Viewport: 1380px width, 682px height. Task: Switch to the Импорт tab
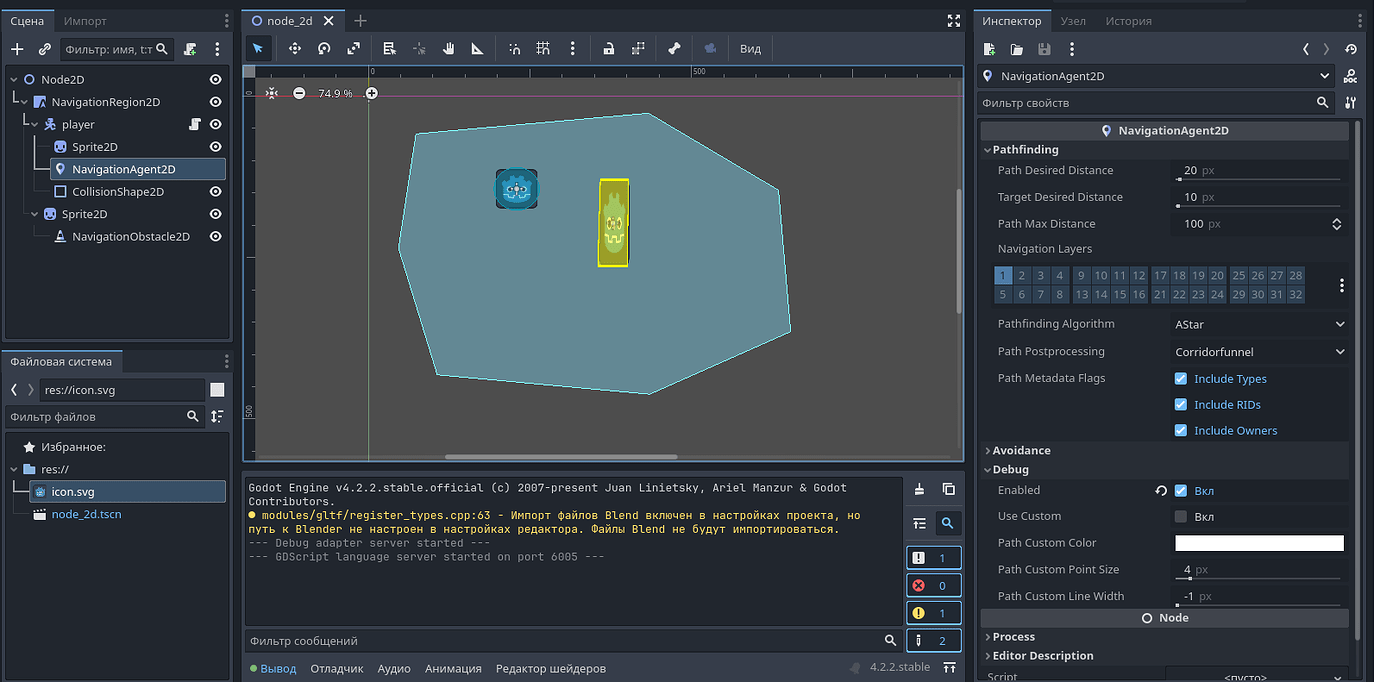(x=85, y=21)
